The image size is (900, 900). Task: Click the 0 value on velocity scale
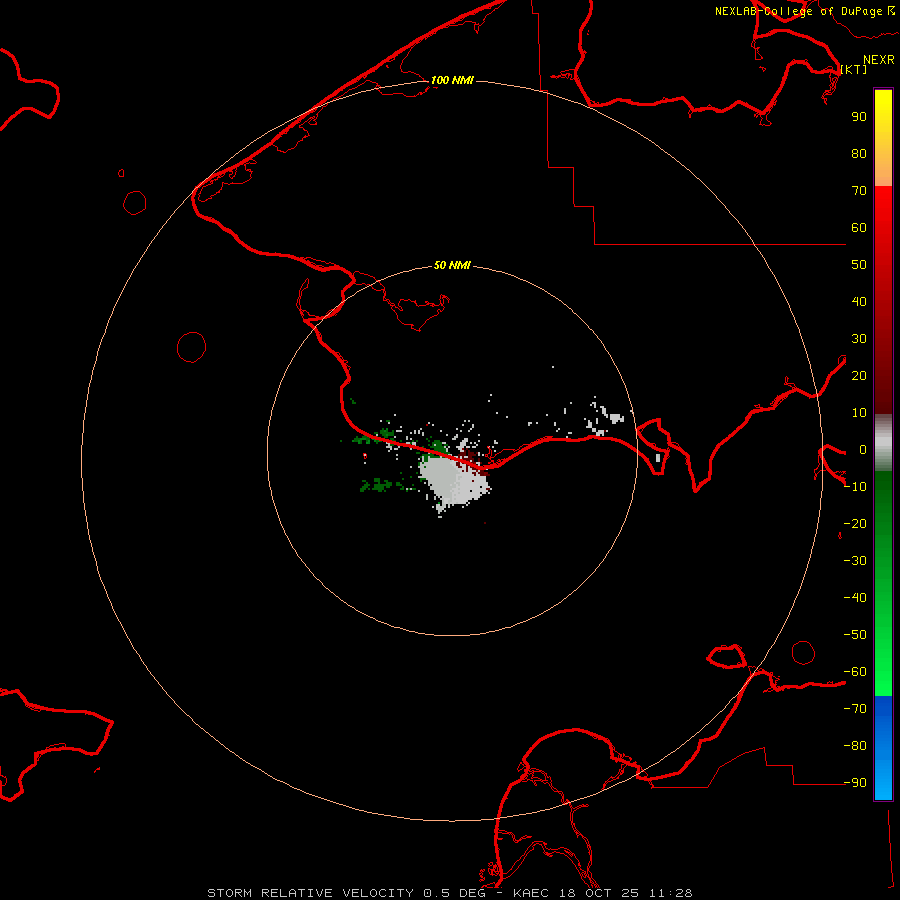(x=862, y=450)
